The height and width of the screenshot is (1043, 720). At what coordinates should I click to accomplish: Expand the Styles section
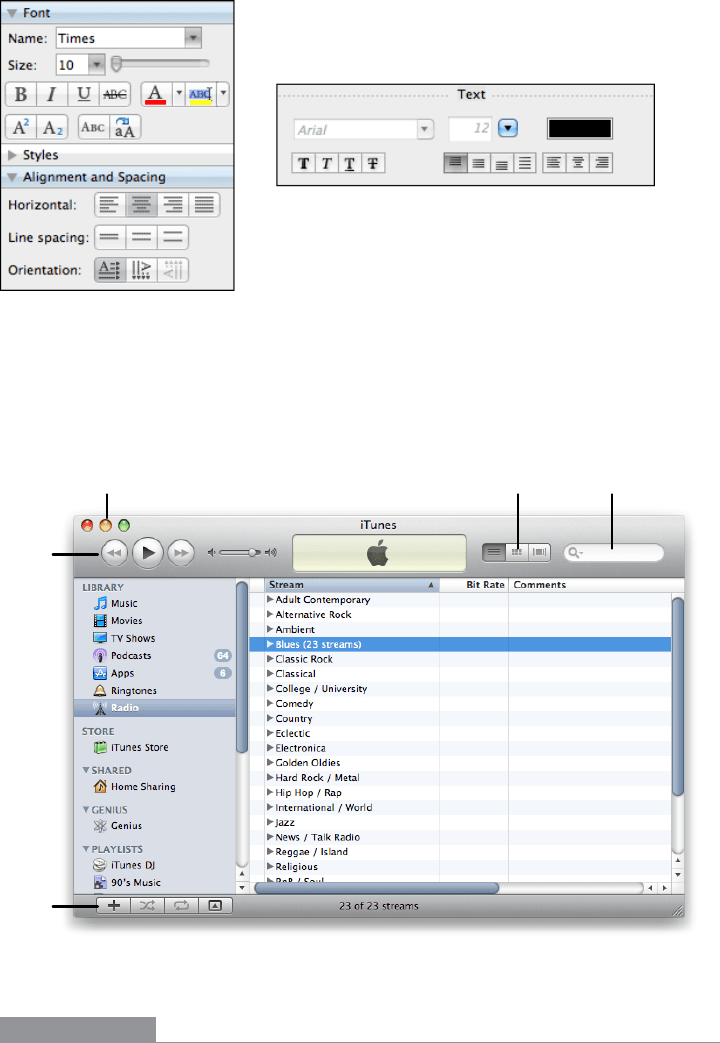[x=12, y=155]
